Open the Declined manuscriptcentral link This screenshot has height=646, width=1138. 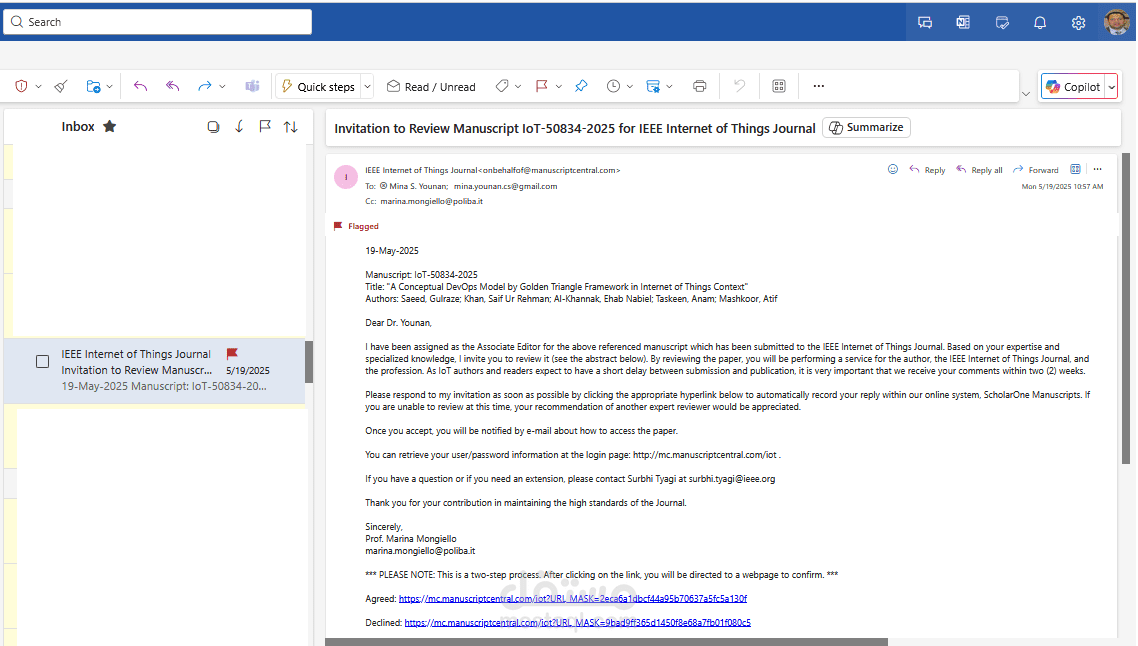point(578,623)
